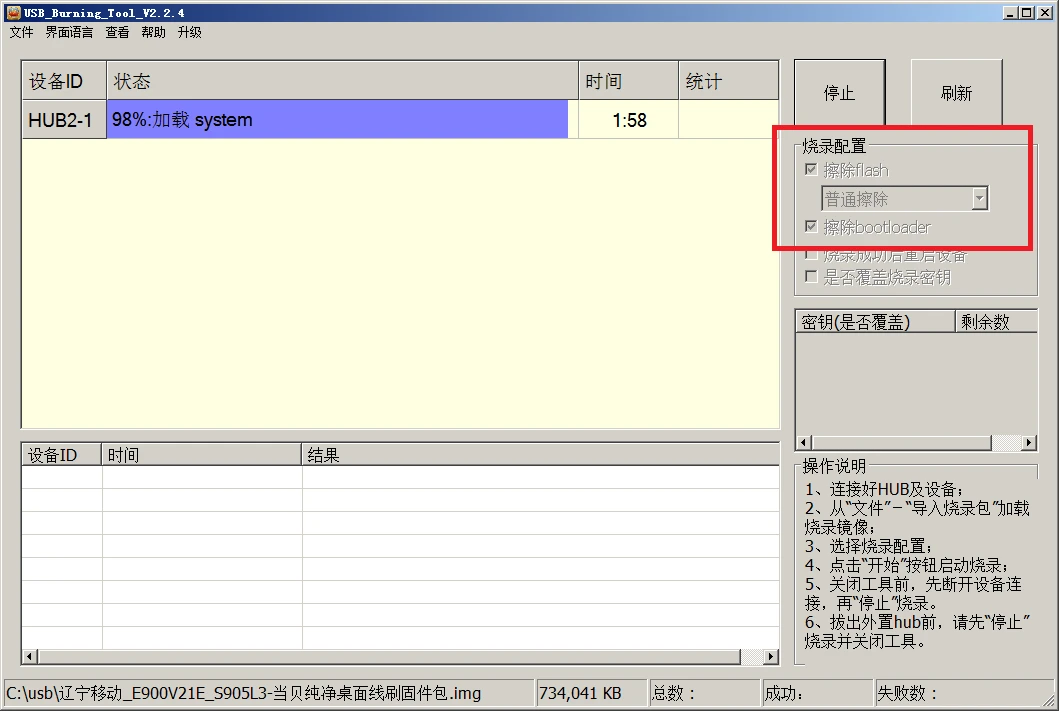Expand the 普通擦除 dropdown

[979, 199]
